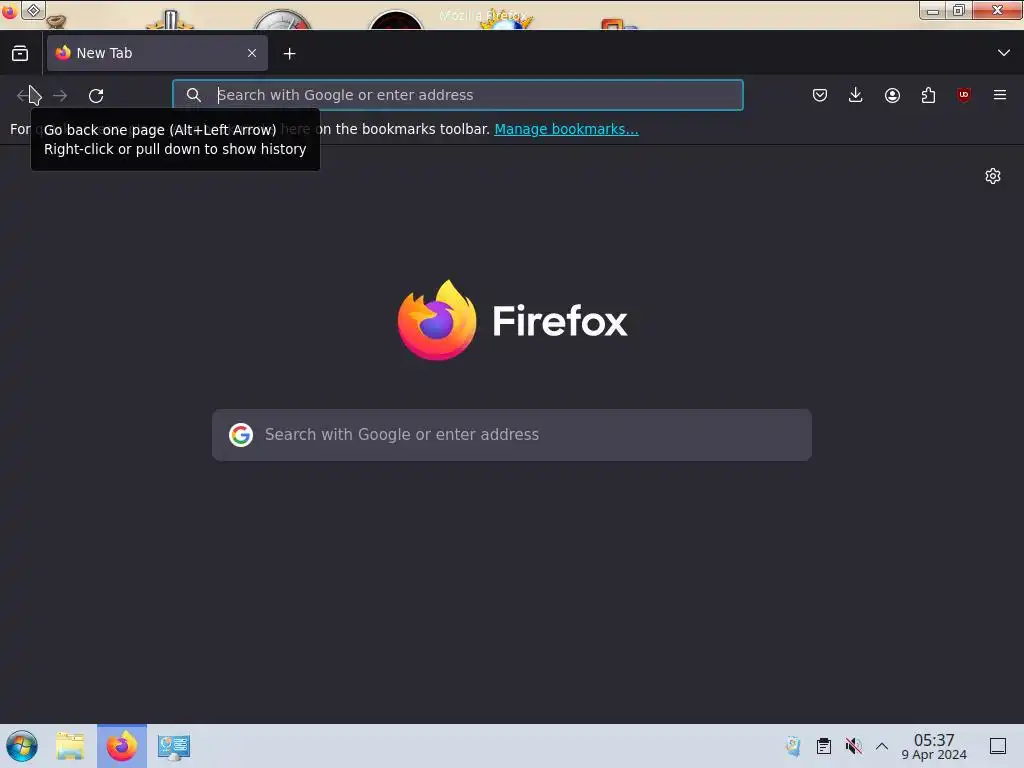Select the Firefox taskbar entry
The height and width of the screenshot is (768, 1024).
click(x=122, y=746)
